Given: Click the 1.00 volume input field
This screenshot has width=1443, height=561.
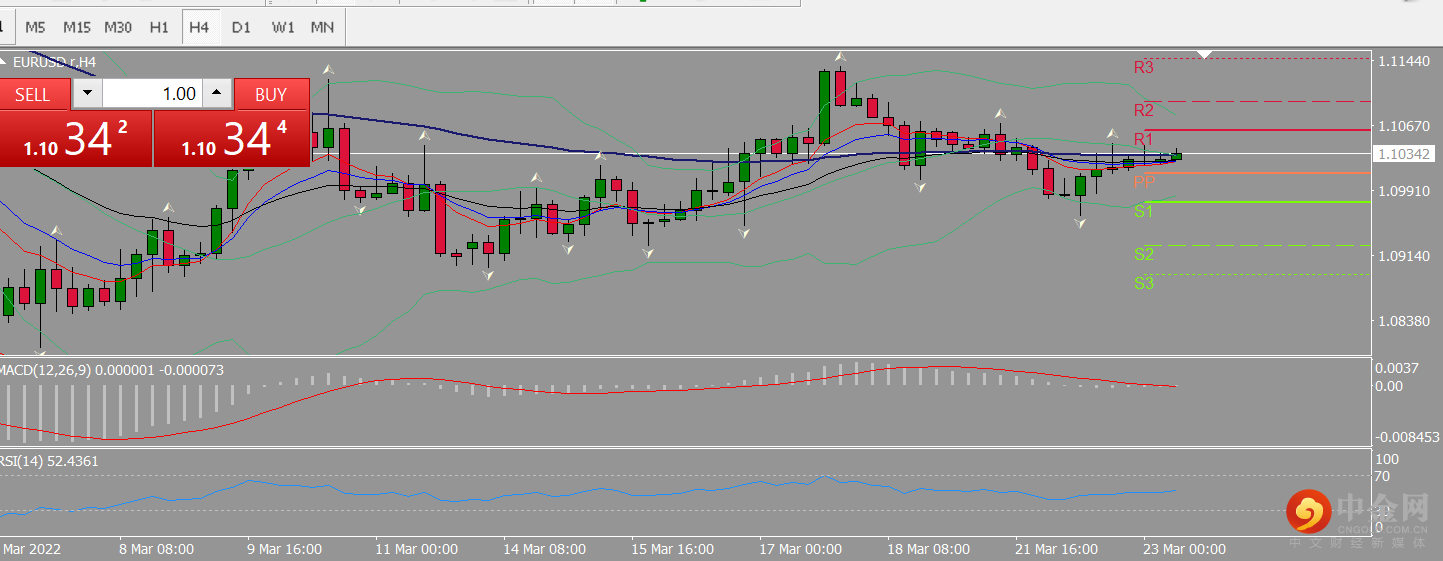Looking at the screenshot, I should click(x=152, y=94).
